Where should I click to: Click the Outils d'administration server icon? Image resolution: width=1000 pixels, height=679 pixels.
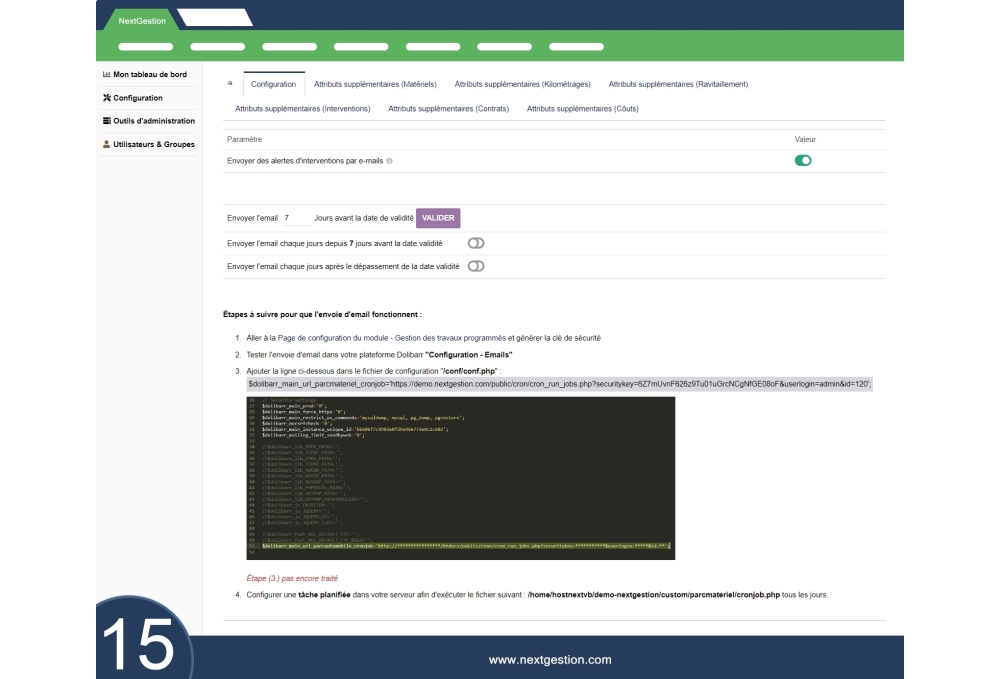(107, 121)
